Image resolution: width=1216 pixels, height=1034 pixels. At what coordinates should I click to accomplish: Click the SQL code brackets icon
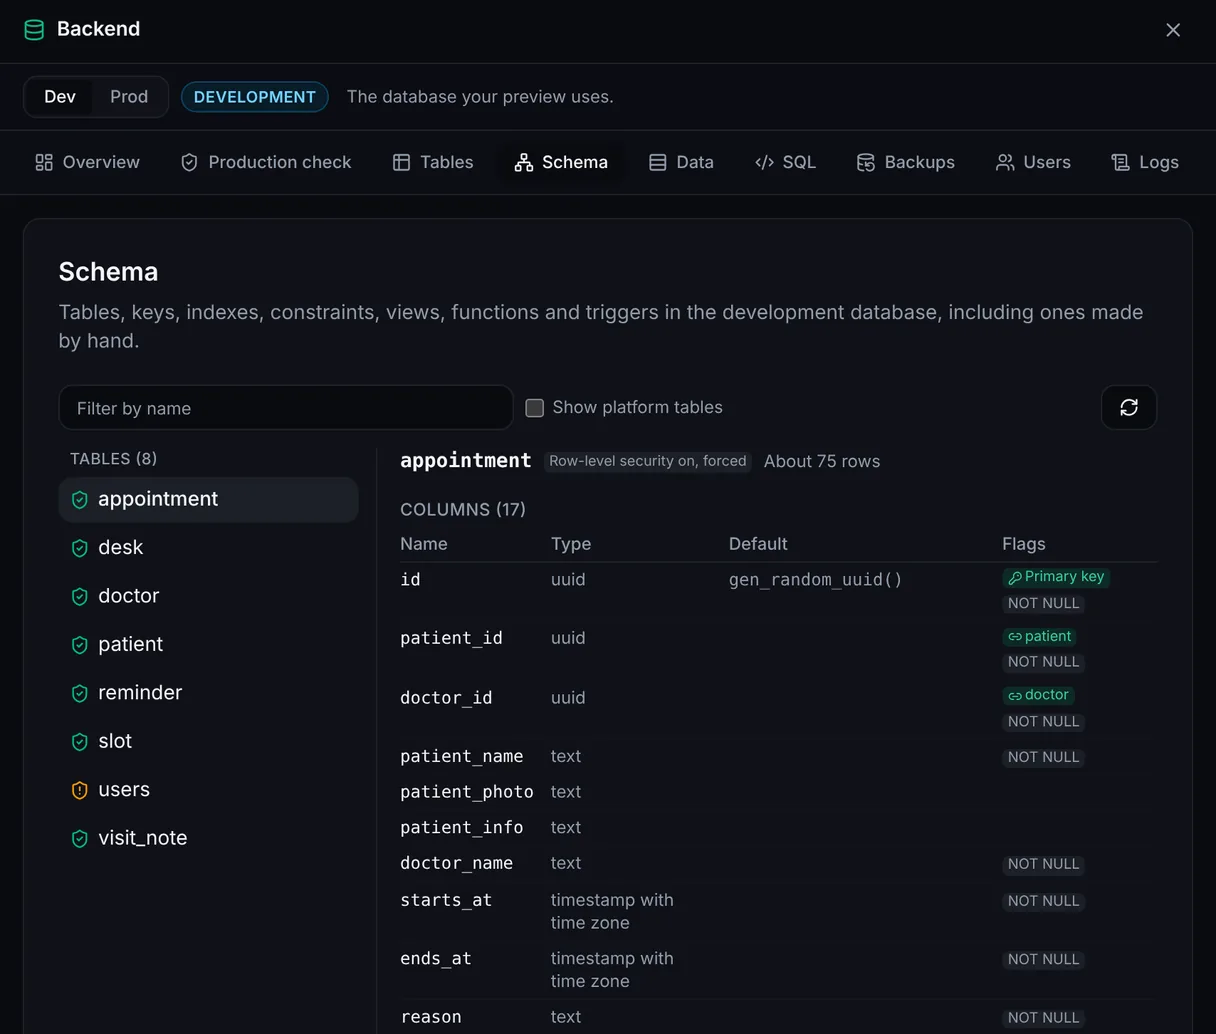click(x=764, y=162)
